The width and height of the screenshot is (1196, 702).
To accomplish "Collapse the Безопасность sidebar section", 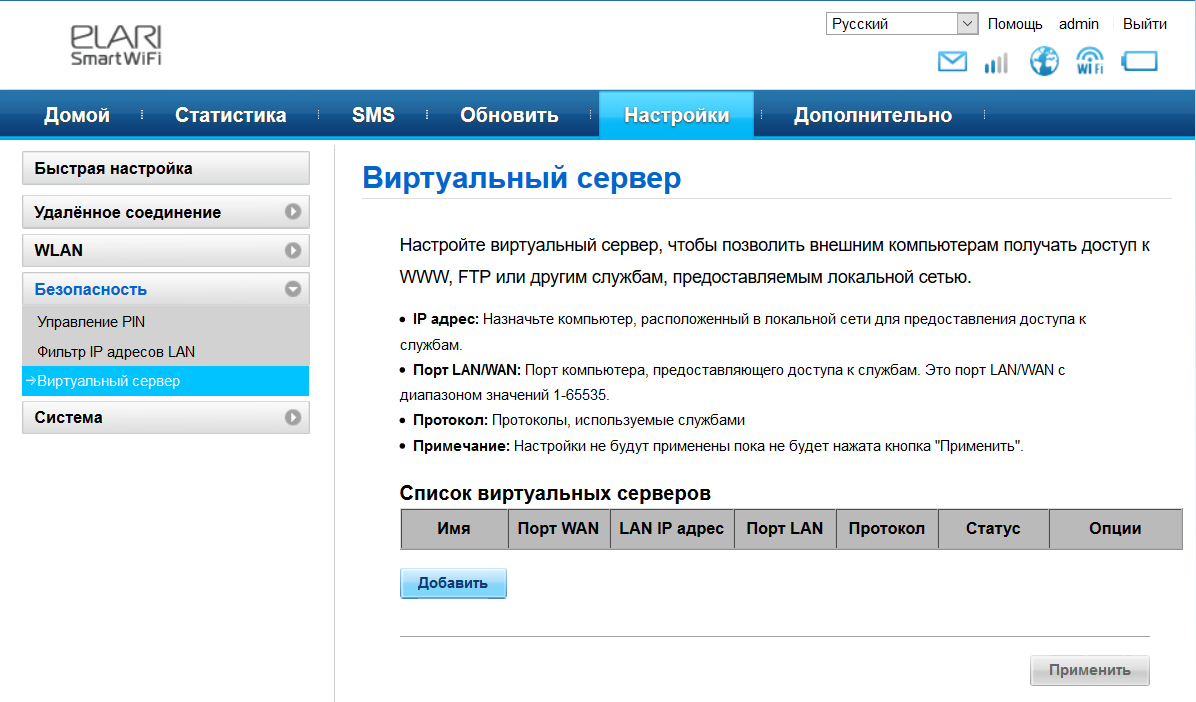I will point(166,289).
